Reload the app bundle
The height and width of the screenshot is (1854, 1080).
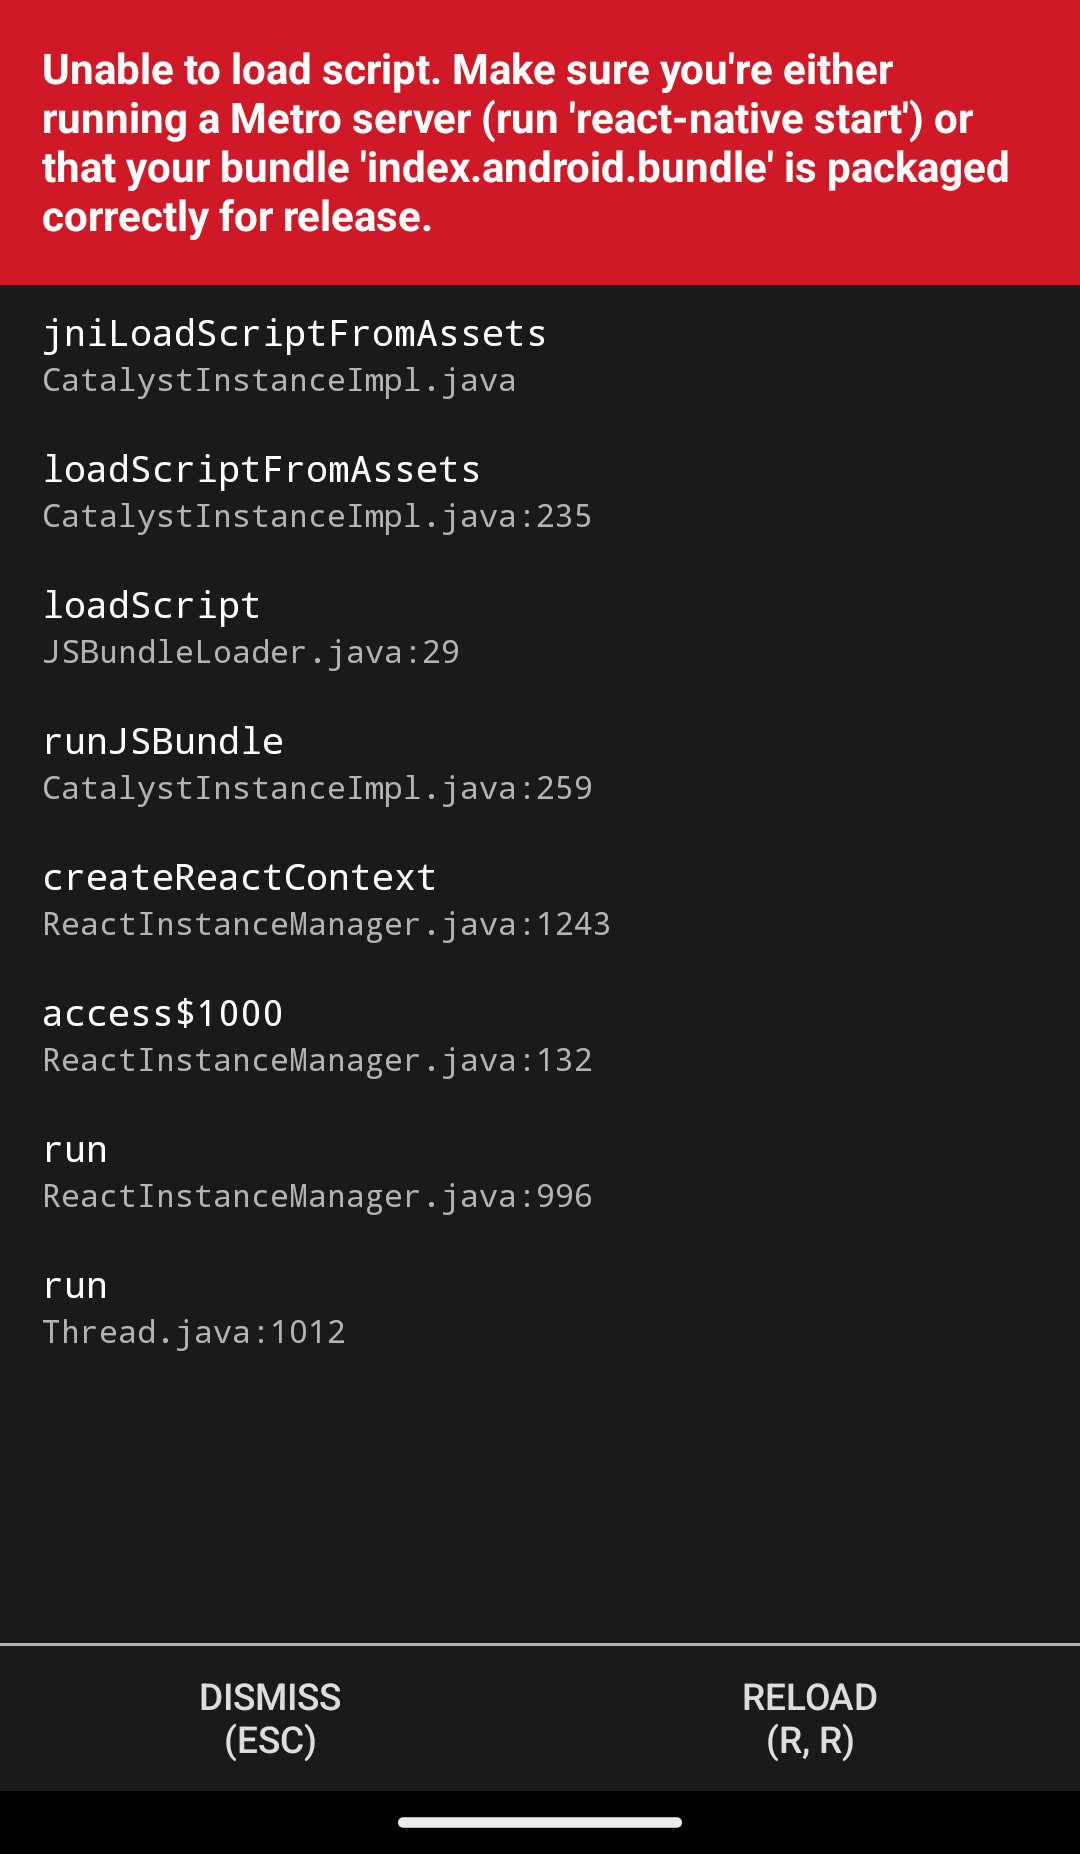pyautogui.click(x=810, y=1717)
